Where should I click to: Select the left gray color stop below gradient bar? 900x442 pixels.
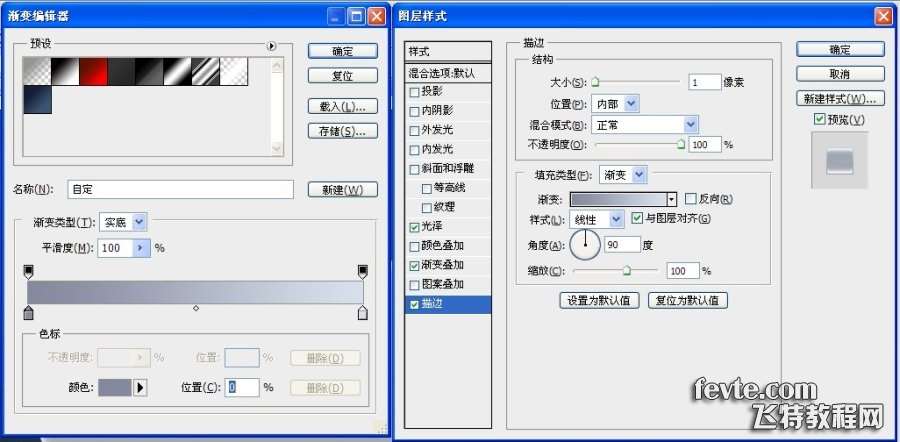tap(29, 312)
